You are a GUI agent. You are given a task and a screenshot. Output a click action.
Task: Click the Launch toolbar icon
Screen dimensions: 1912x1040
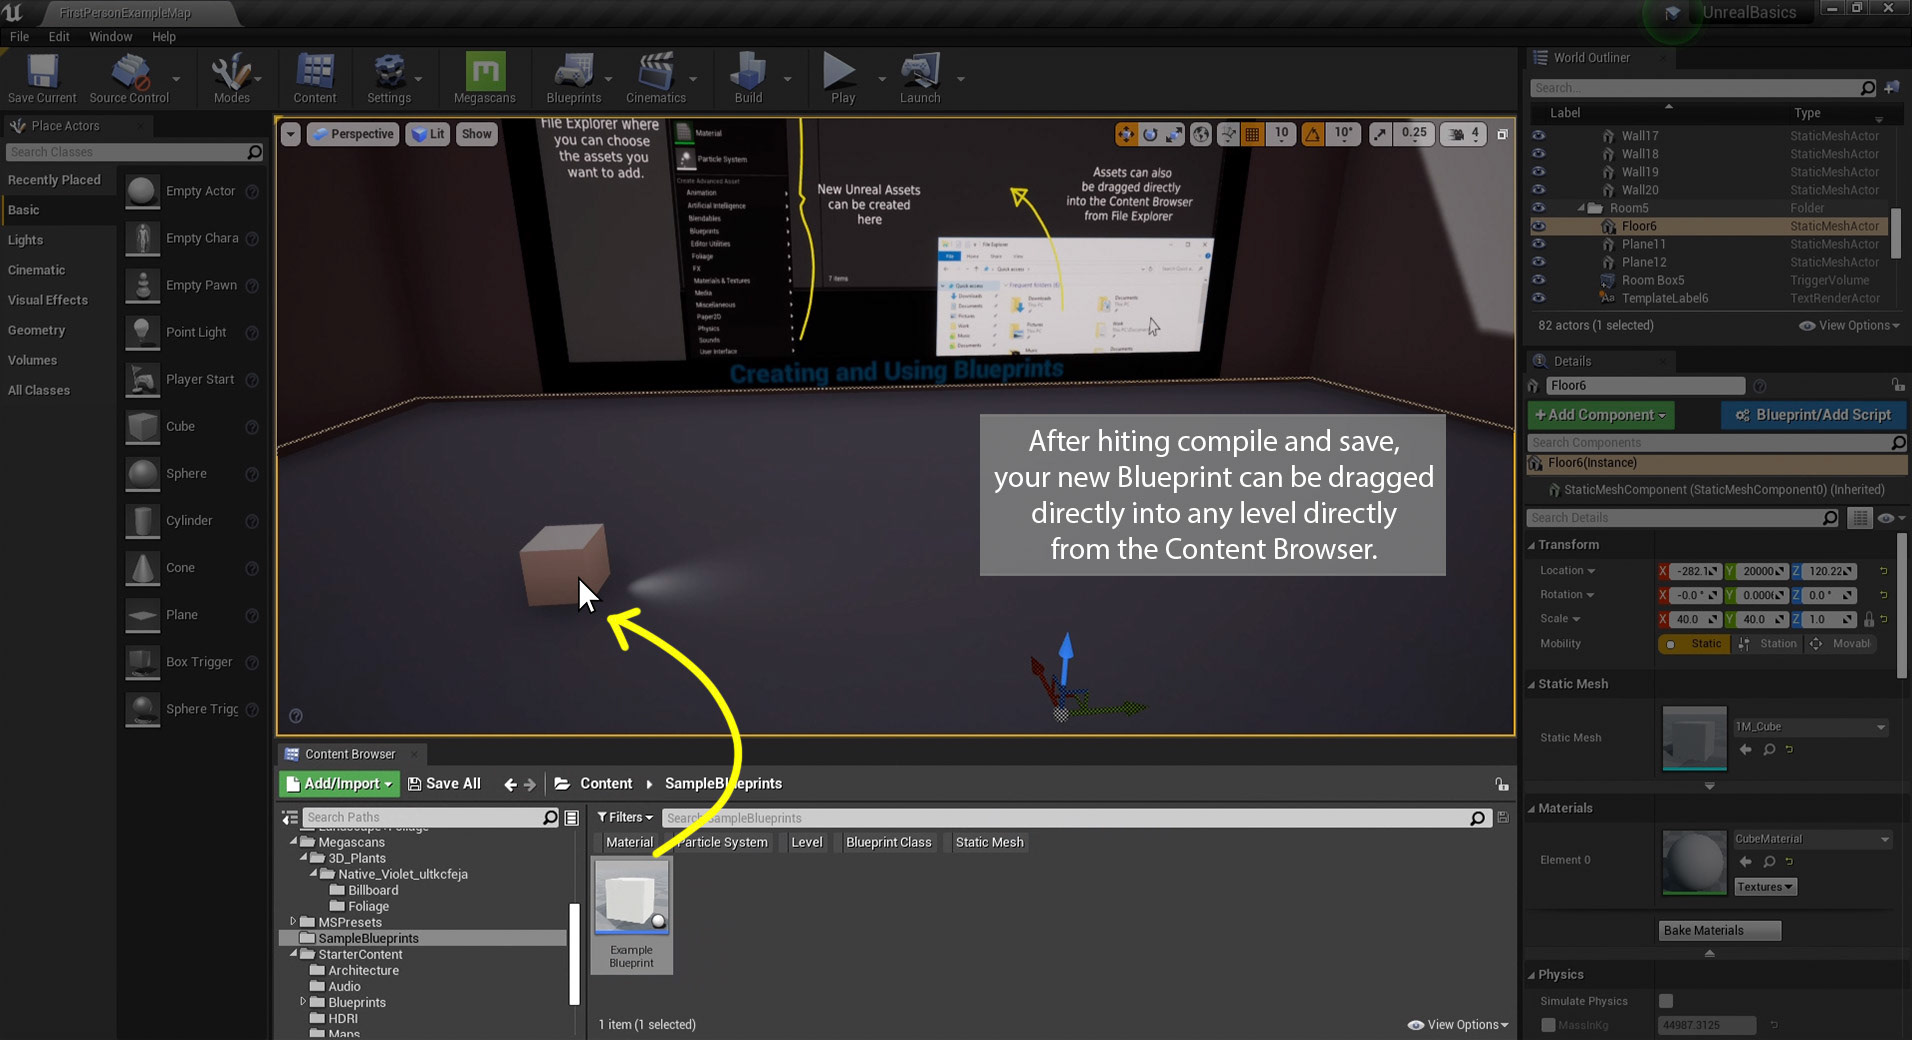(920, 78)
